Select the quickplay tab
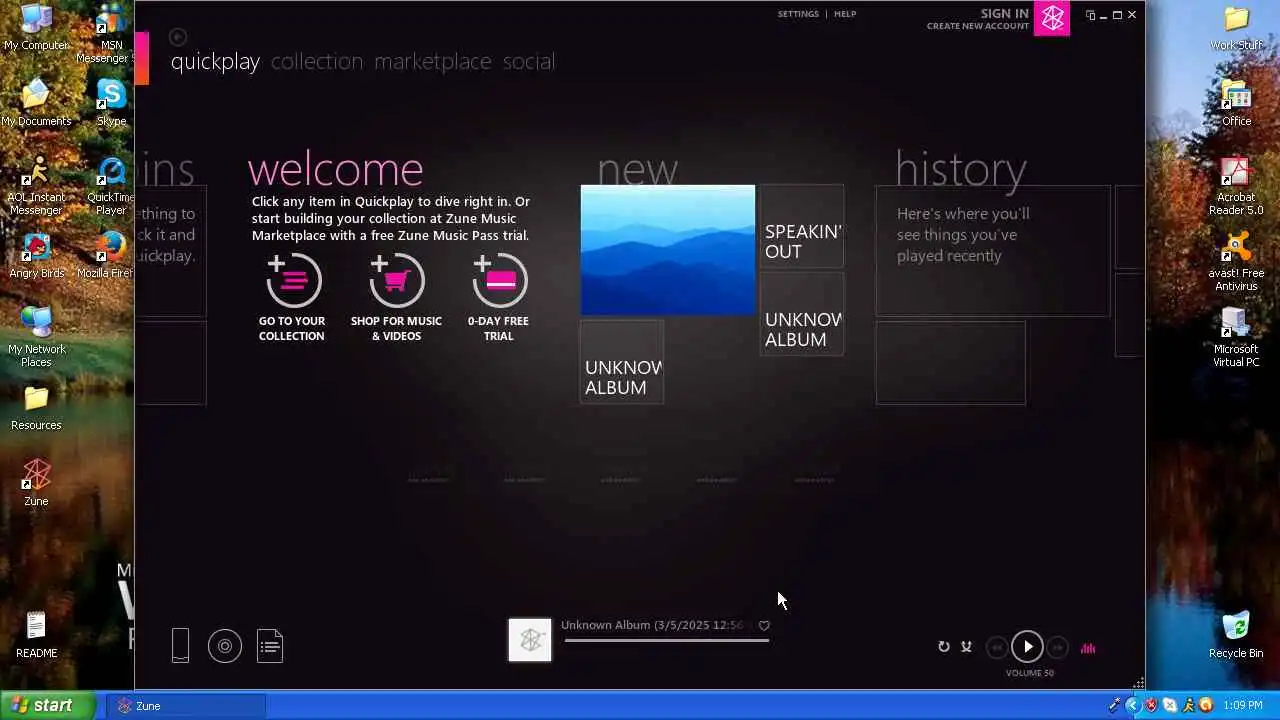Viewport: 1280px width, 720px height. tap(215, 62)
